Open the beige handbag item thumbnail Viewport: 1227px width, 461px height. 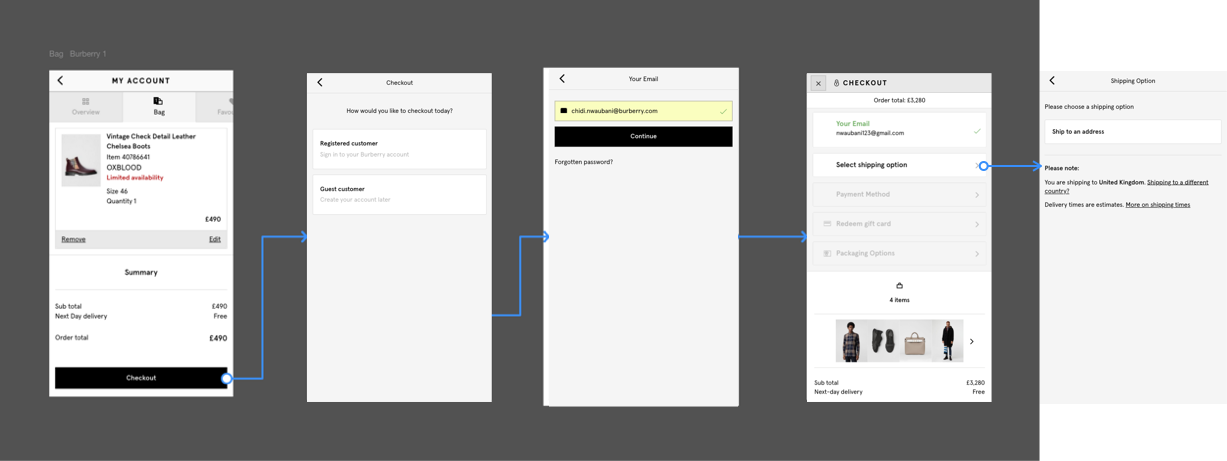coord(915,341)
